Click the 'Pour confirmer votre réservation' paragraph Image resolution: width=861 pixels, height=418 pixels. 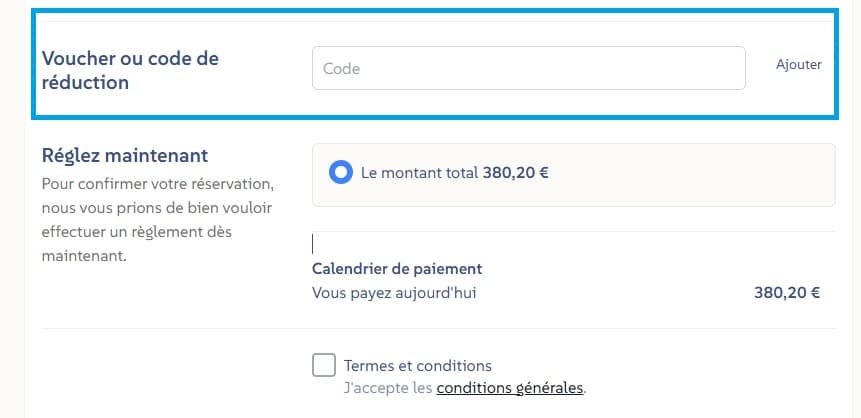(157, 185)
